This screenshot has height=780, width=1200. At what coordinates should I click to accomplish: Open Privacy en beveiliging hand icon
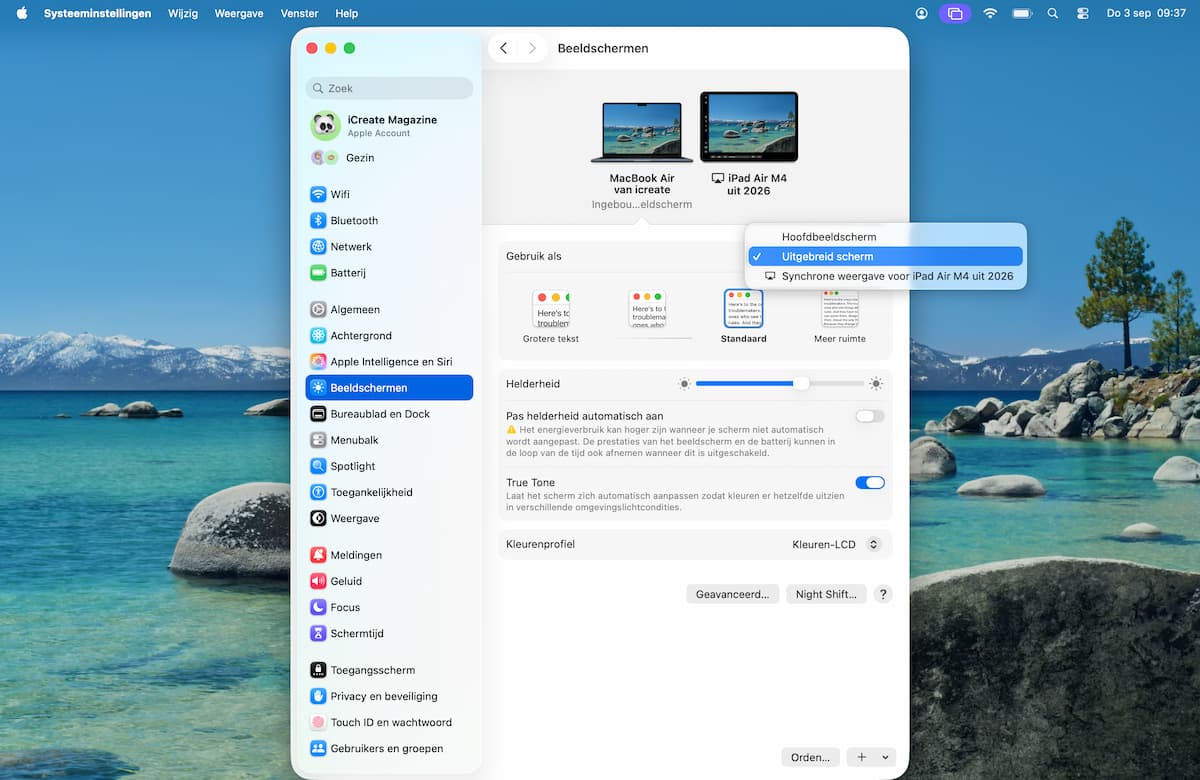318,695
